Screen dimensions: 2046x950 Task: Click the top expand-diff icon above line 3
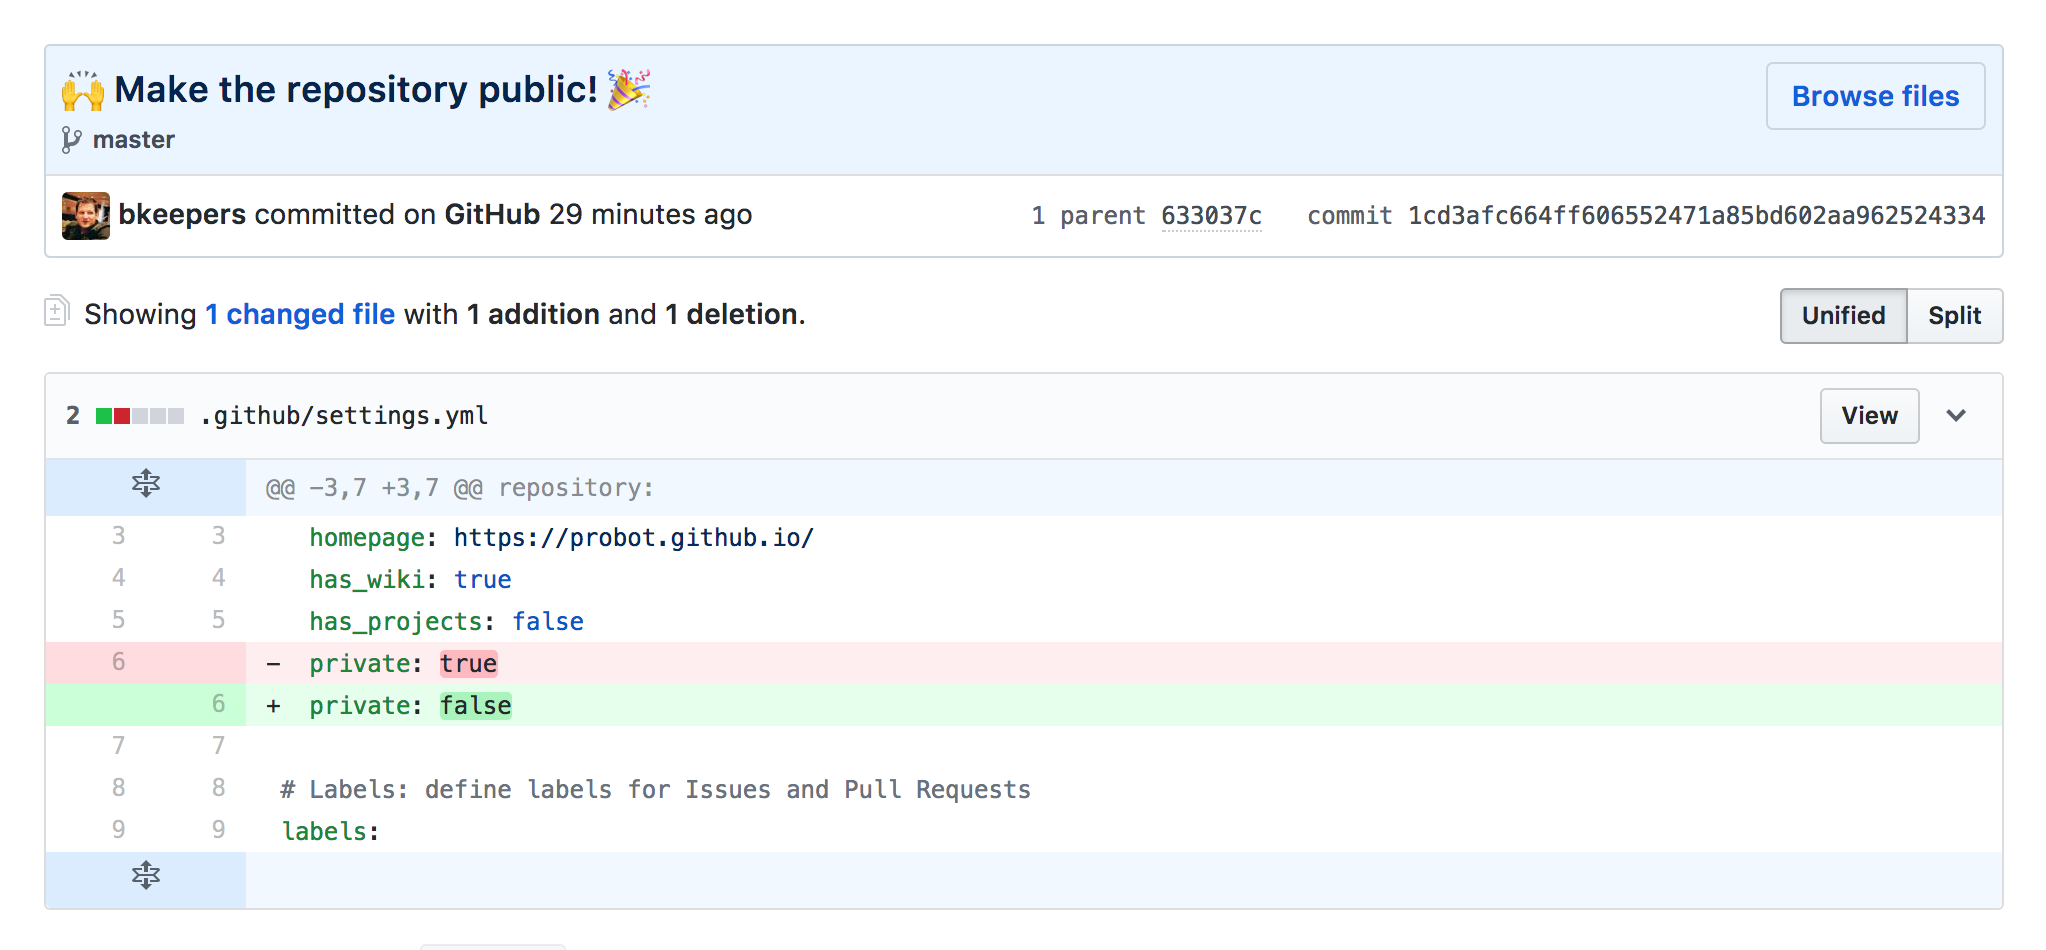146,484
